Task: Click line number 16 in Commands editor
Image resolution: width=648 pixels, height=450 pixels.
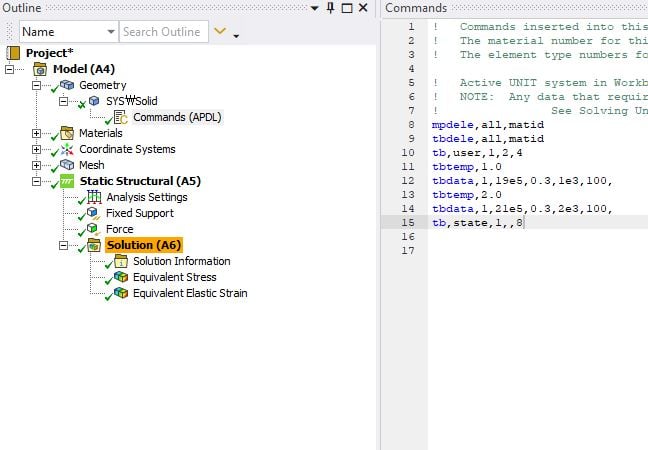Action: (407, 236)
